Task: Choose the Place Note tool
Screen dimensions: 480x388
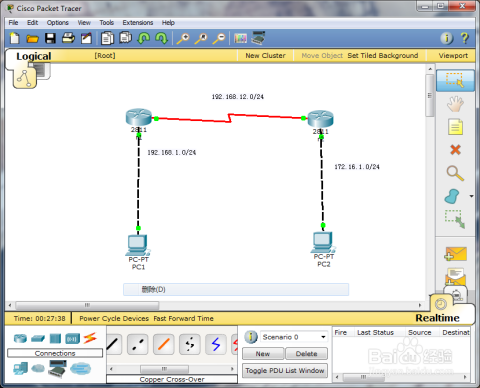Action: coord(455,127)
